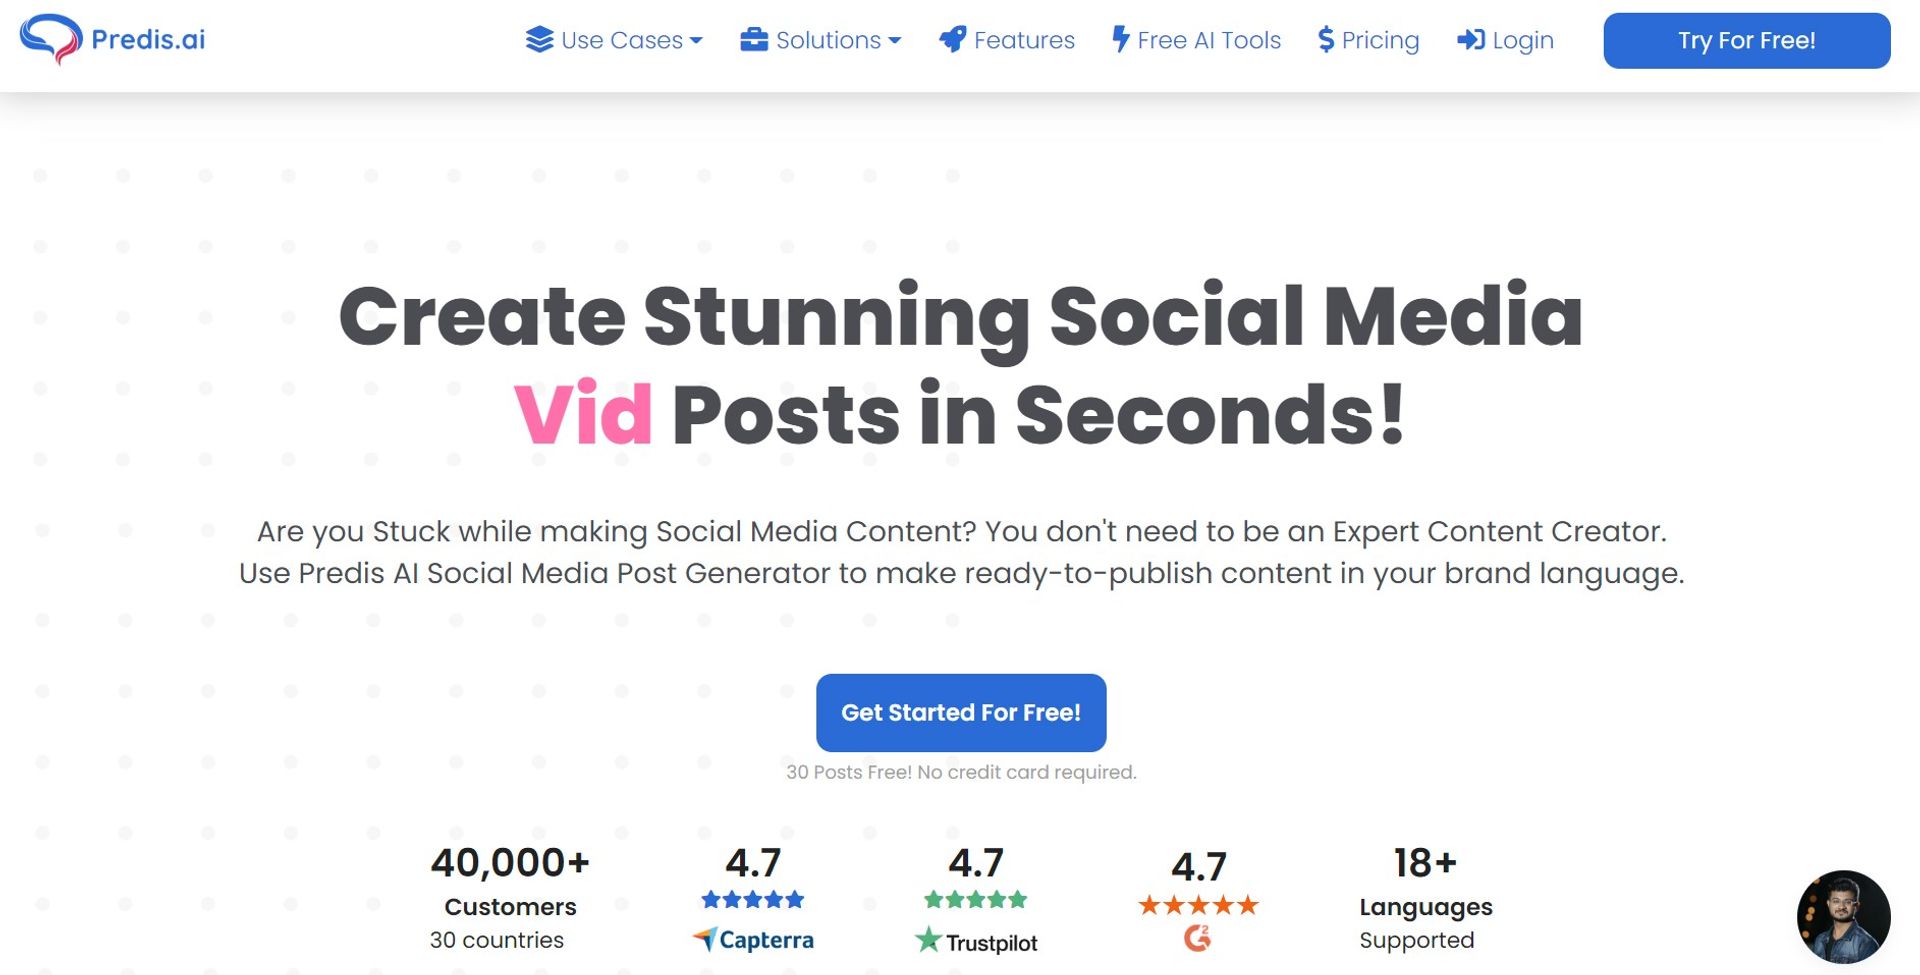Go to the Pricing page

coord(1380,40)
